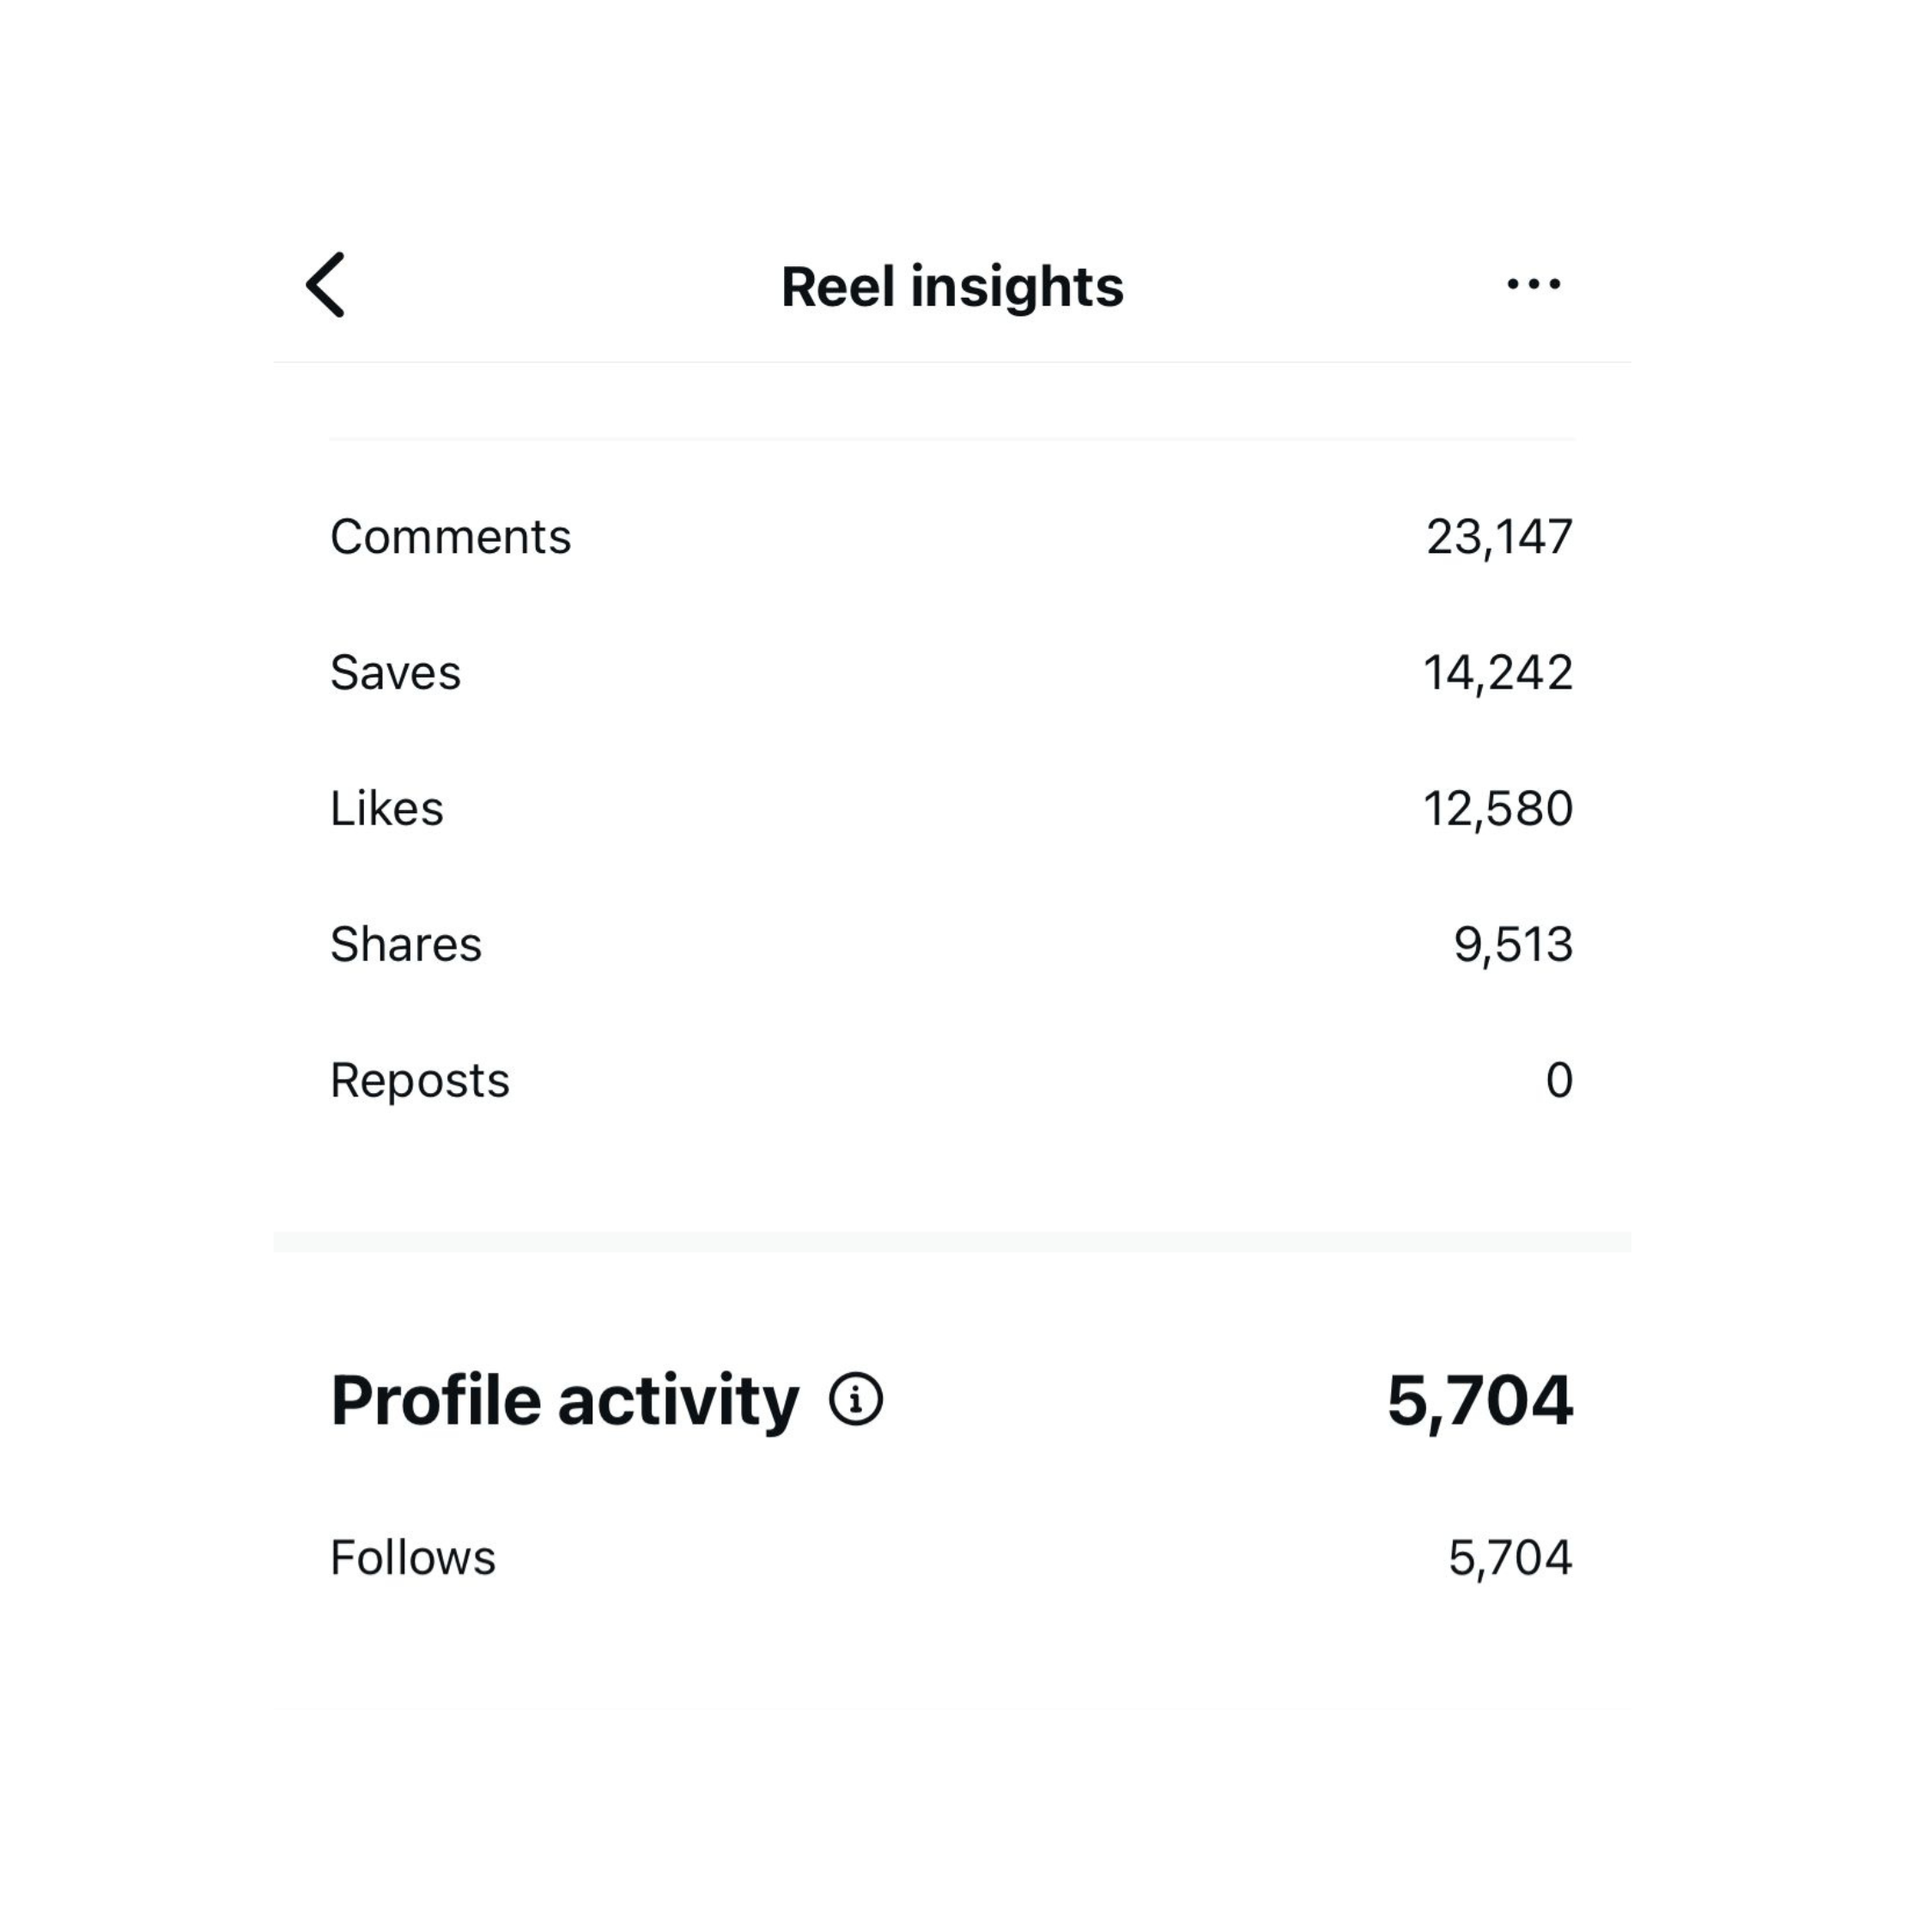Screen dimensions: 1932x1932
Task: Click the Reel insights title
Action: pos(952,287)
